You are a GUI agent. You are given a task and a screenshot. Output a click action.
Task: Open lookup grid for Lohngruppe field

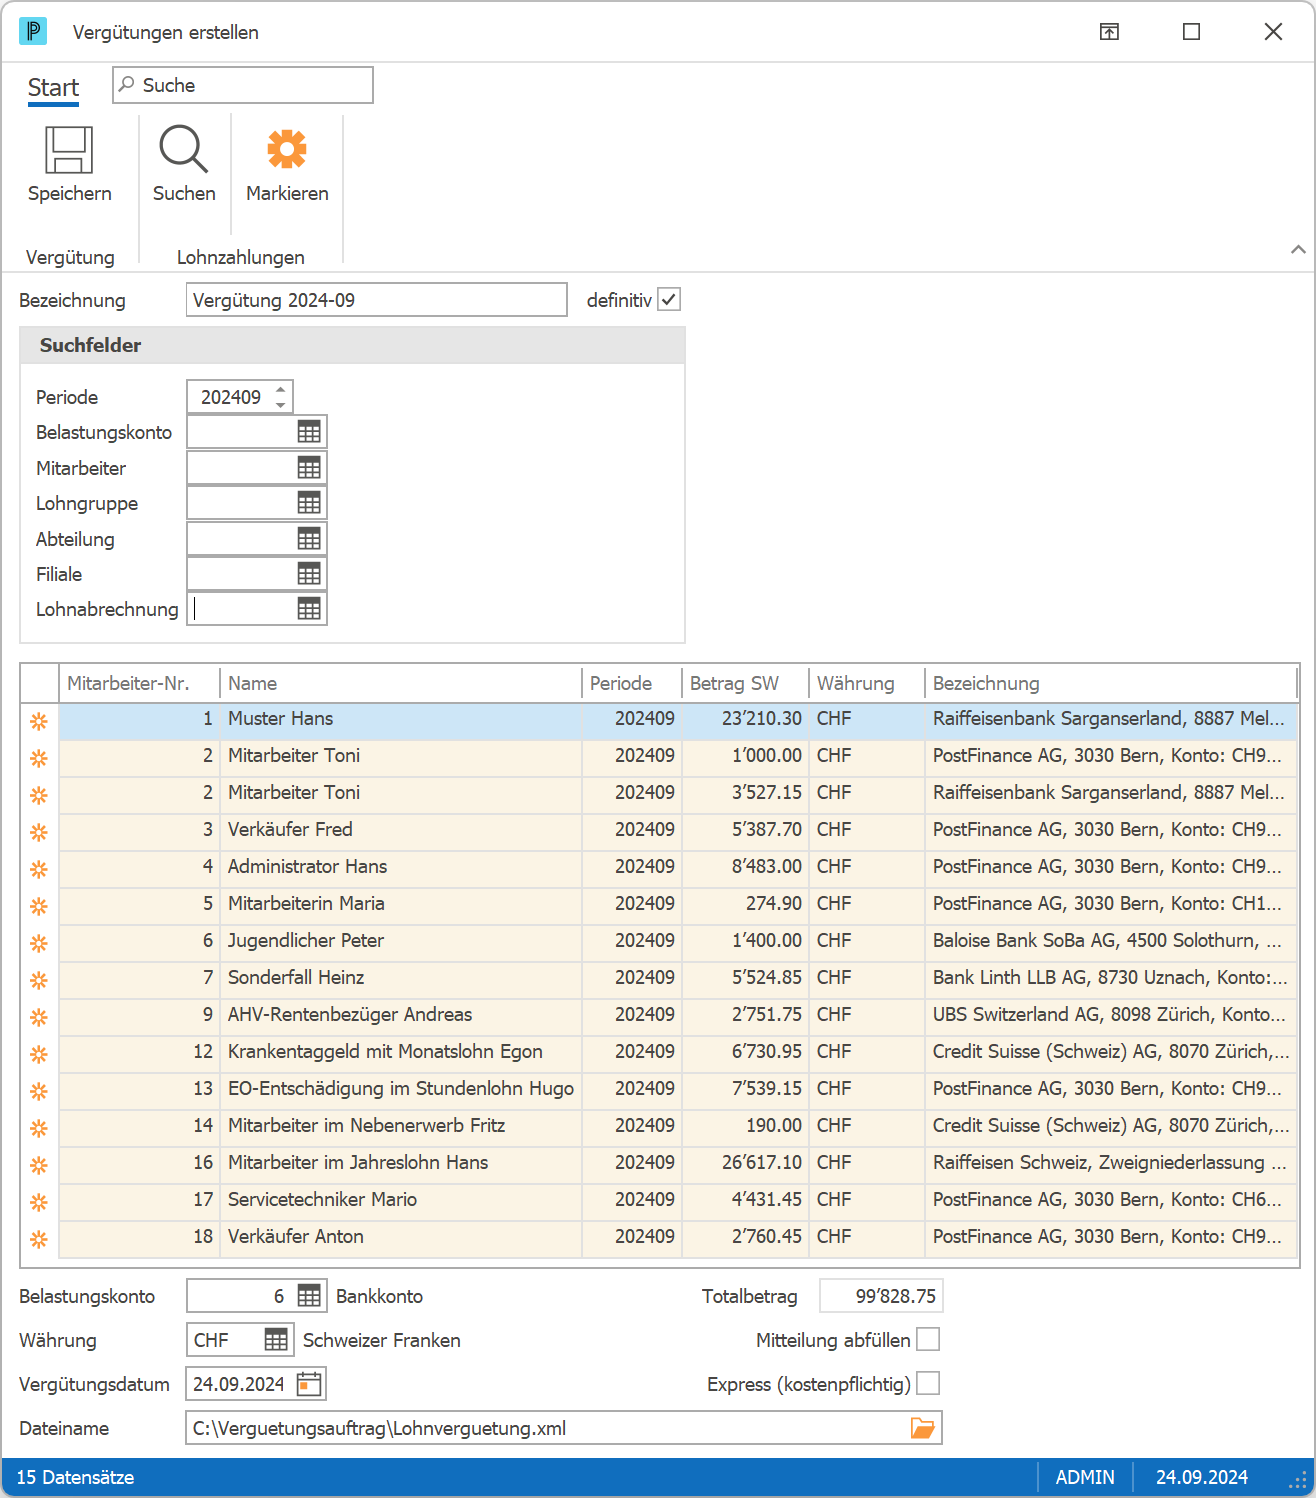[309, 503]
